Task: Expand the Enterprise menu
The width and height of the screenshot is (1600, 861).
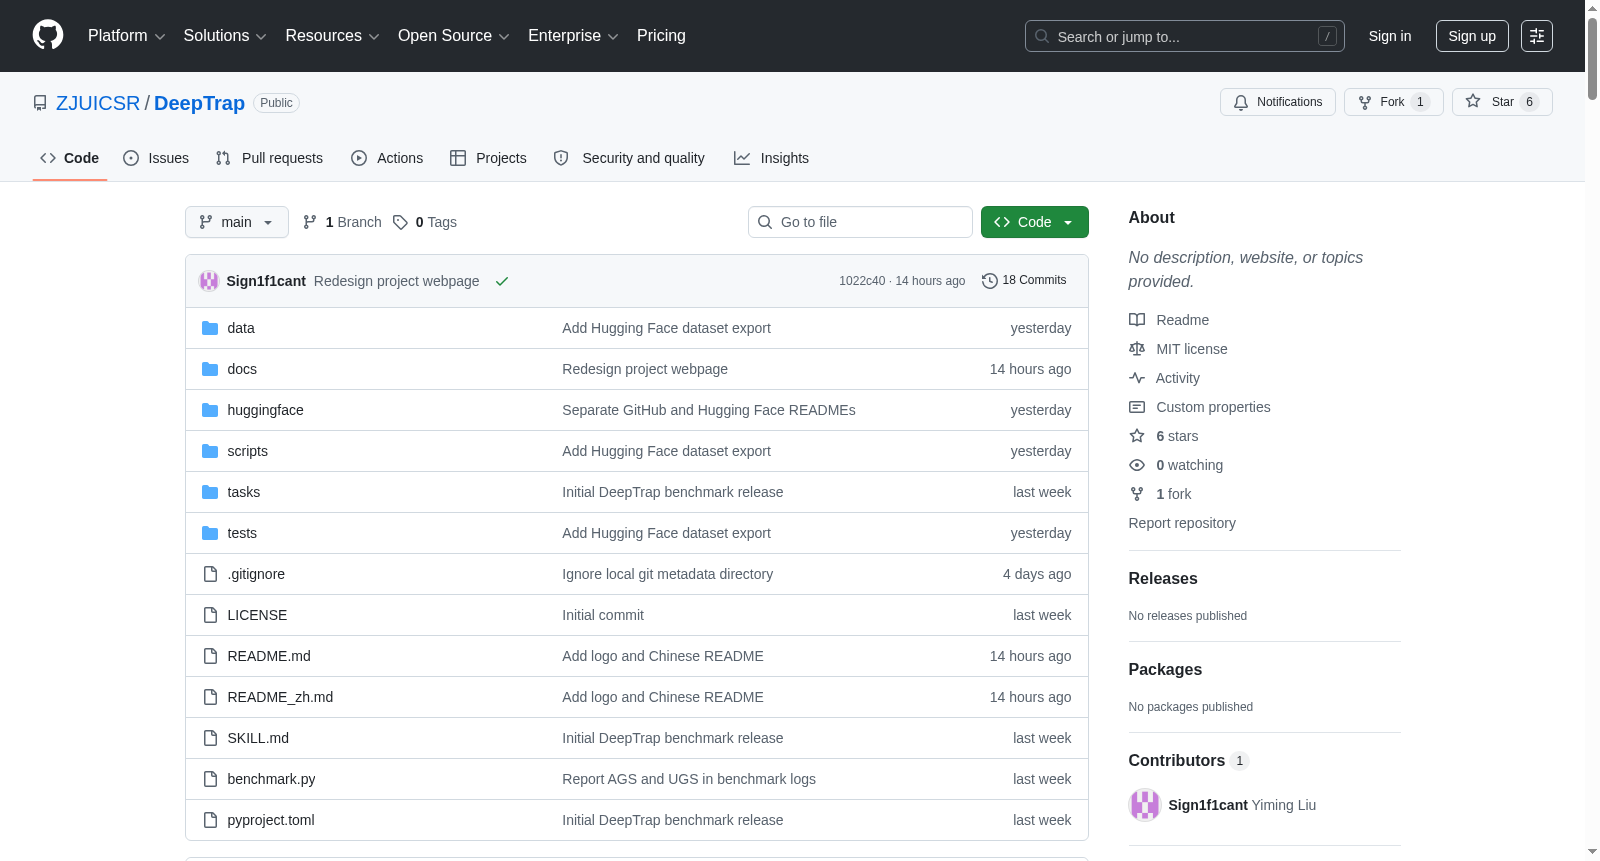Action: (573, 36)
